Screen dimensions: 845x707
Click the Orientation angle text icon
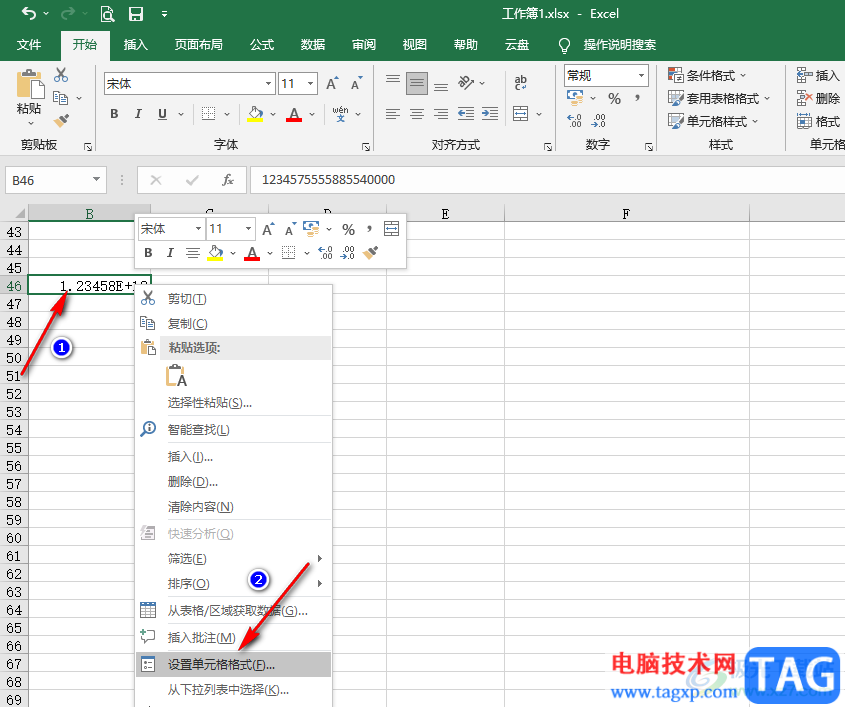[x=466, y=83]
